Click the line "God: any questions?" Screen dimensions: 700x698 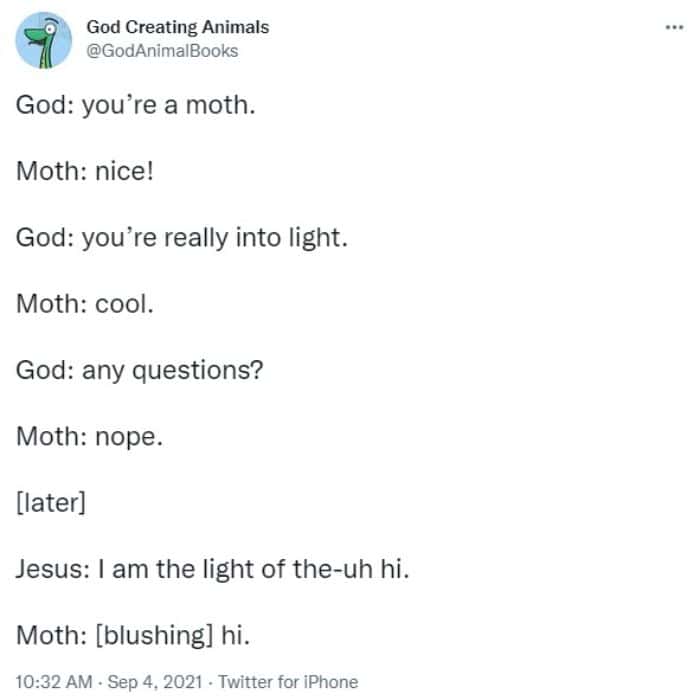point(139,370)
